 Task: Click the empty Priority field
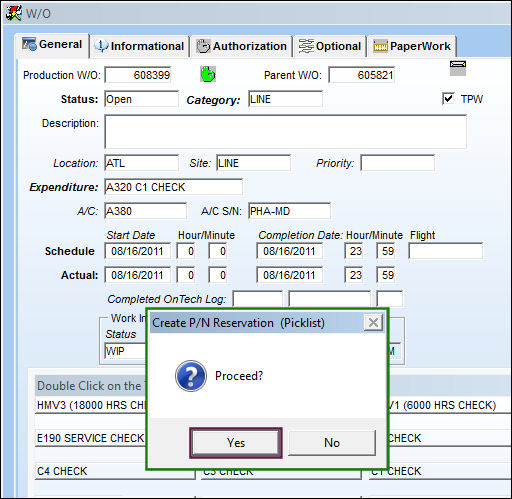tap(397, 163)
